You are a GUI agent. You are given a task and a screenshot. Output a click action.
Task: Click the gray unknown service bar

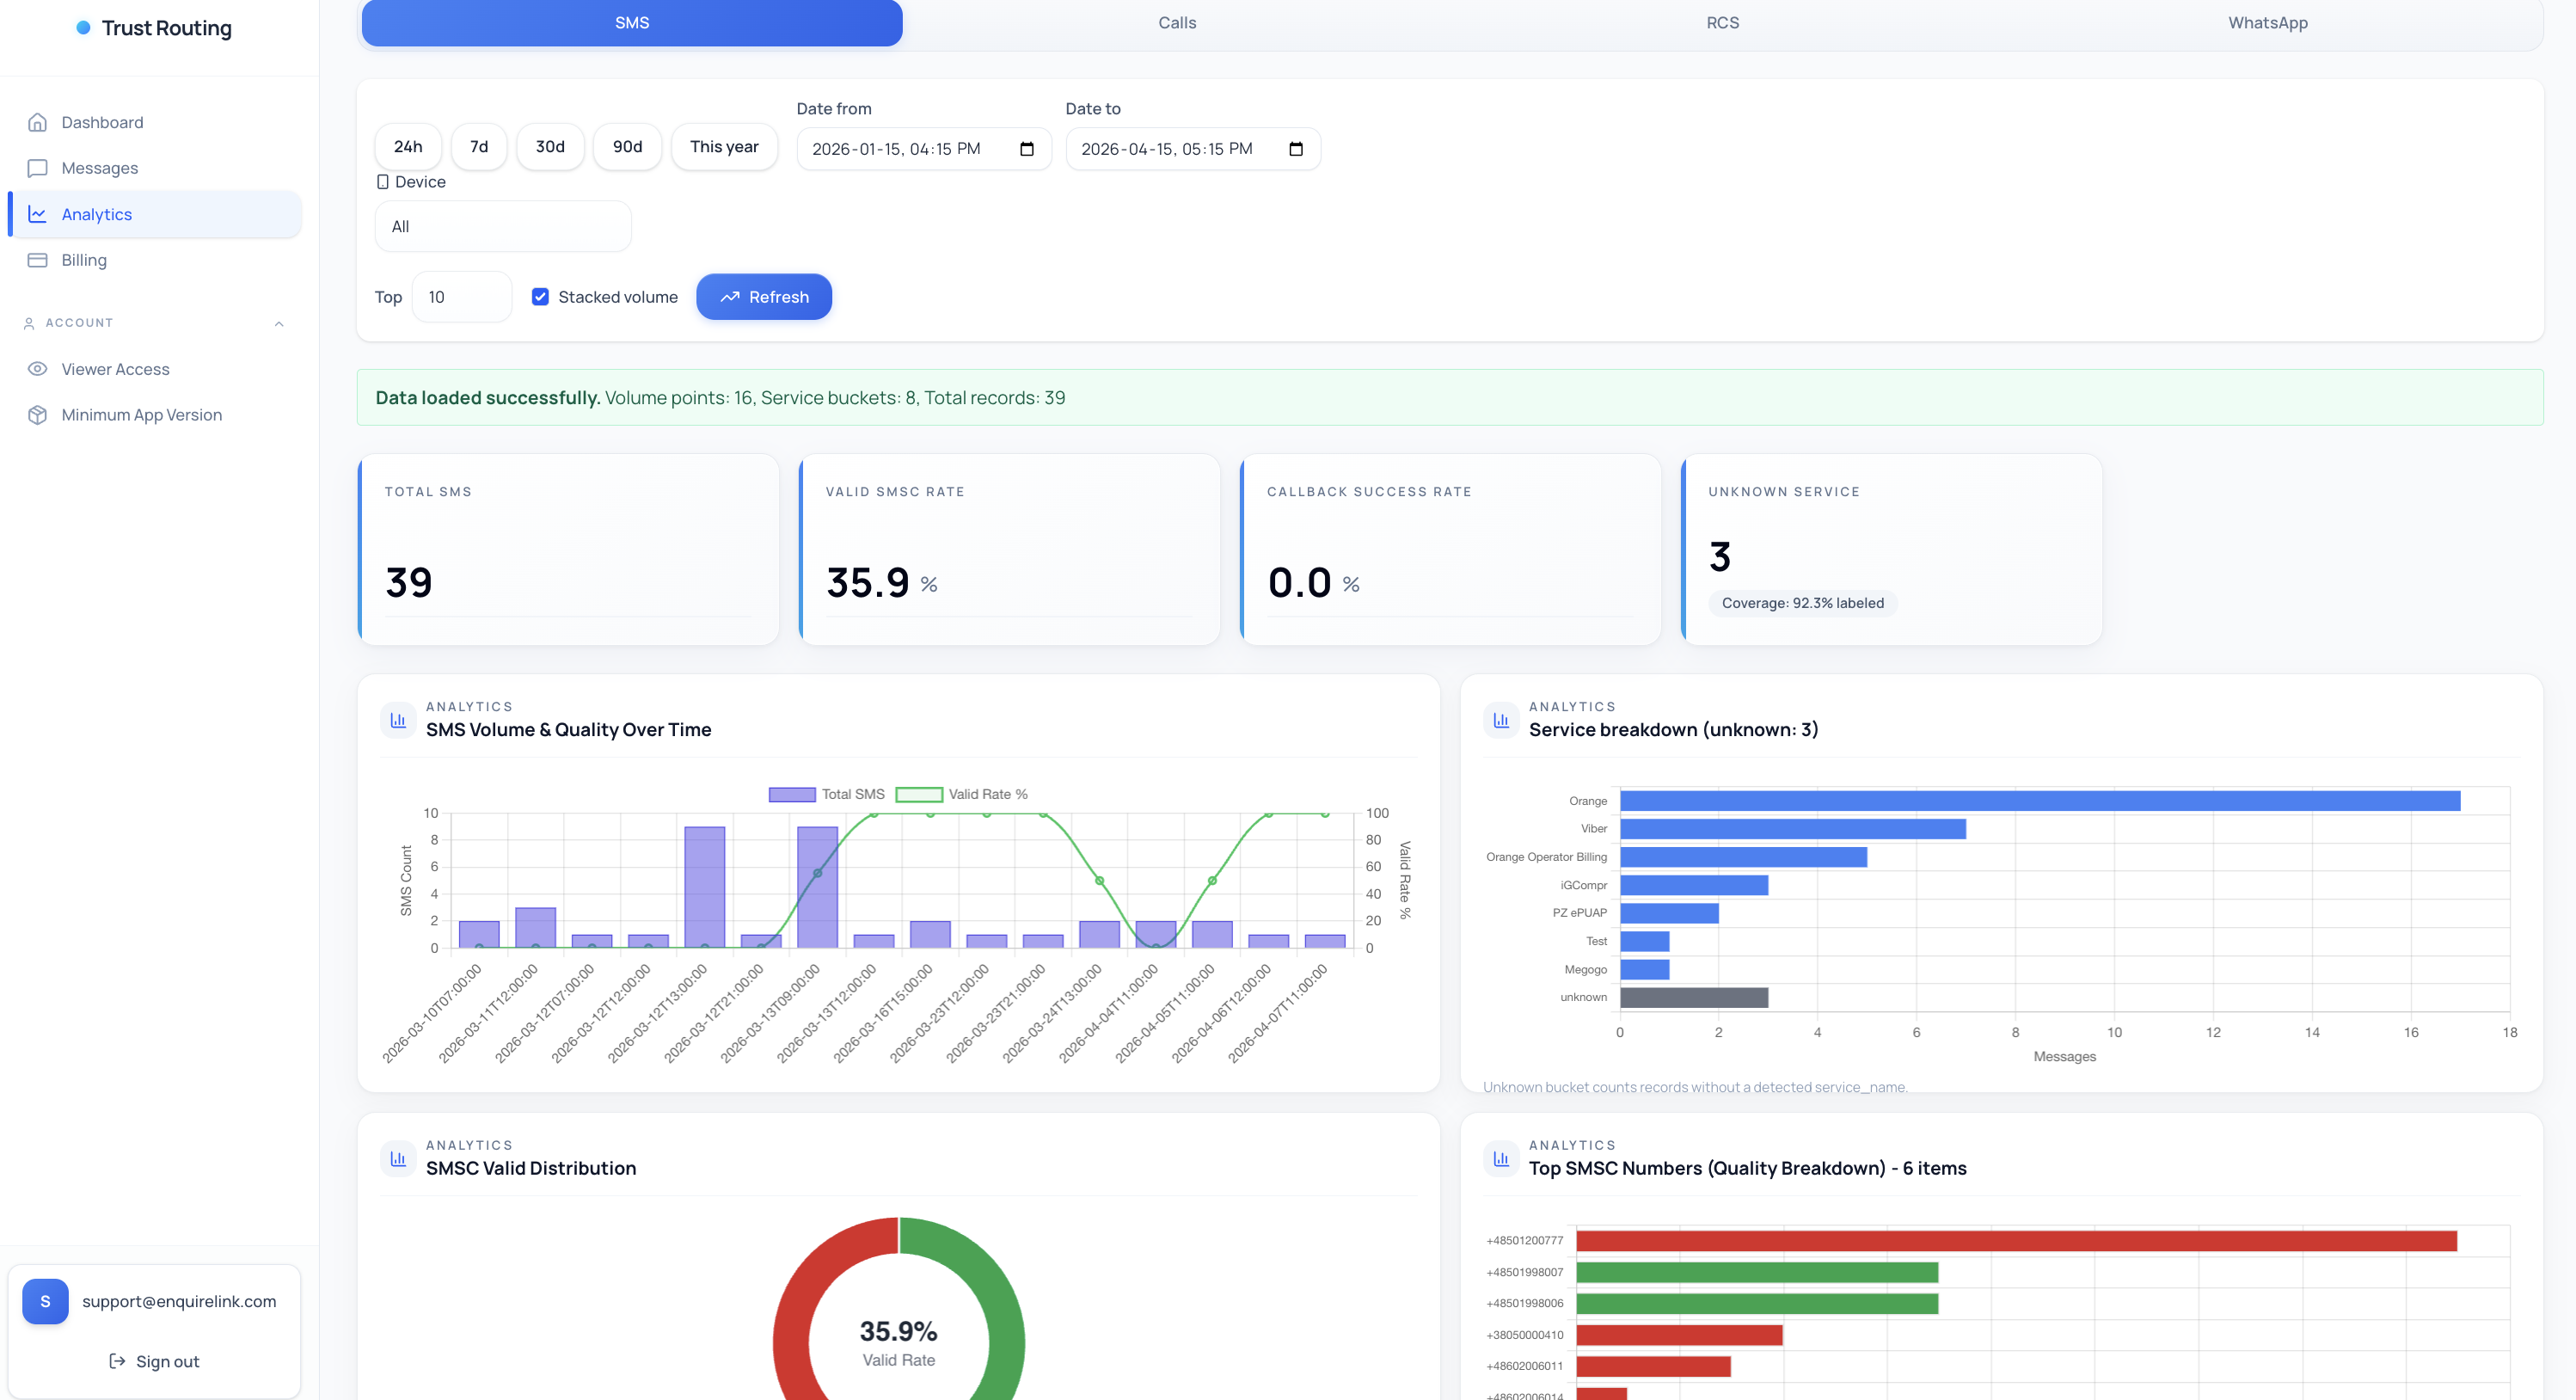(x=1694, y=997)
